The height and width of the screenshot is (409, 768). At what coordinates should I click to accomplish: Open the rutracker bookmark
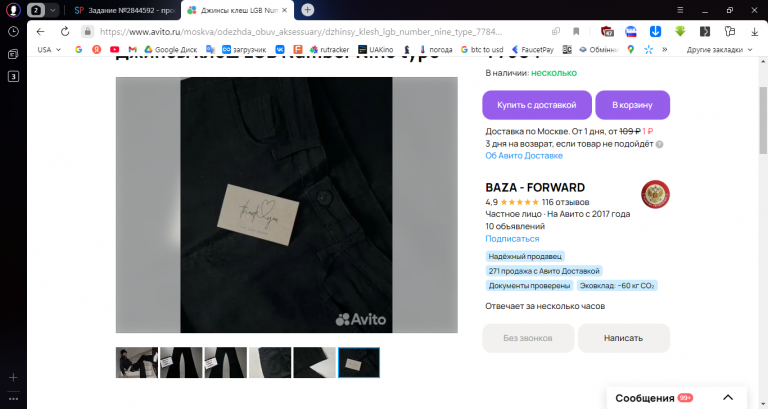[330, 49]
